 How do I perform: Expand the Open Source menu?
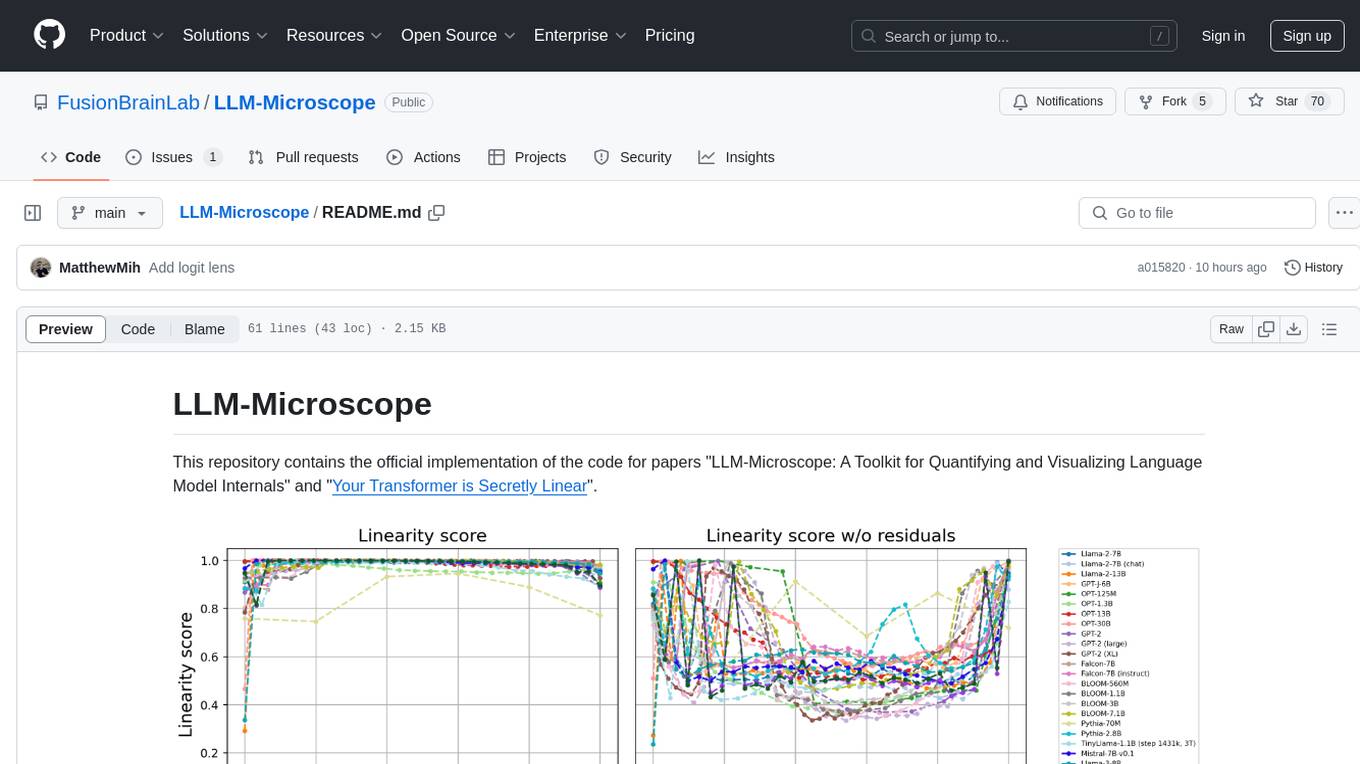tap(458, 35)
